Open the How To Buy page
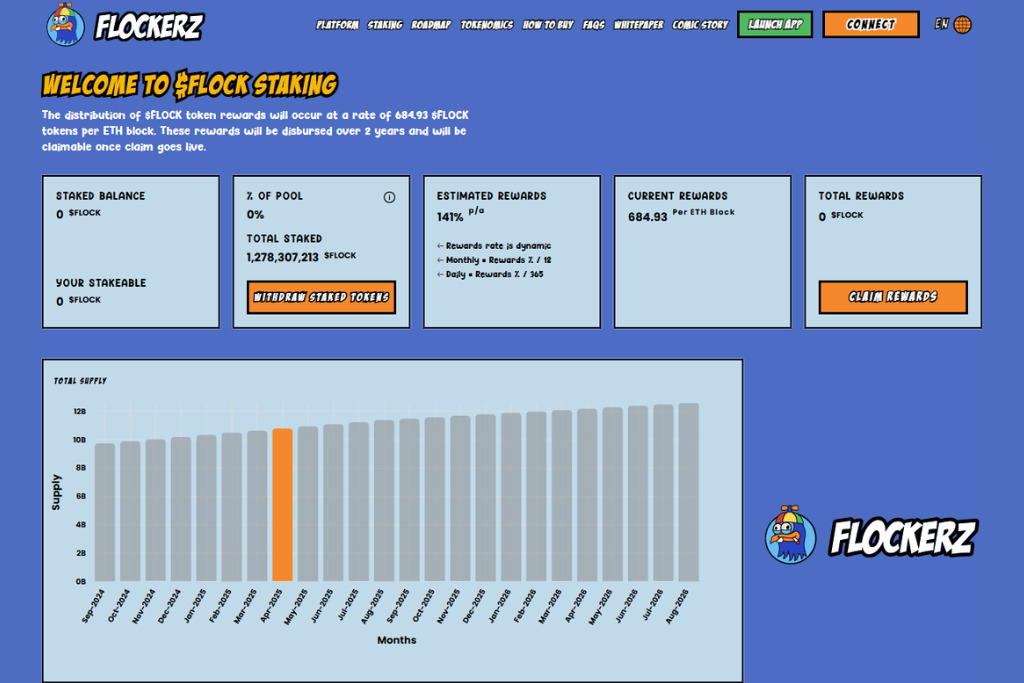 [x=548, y=25]
